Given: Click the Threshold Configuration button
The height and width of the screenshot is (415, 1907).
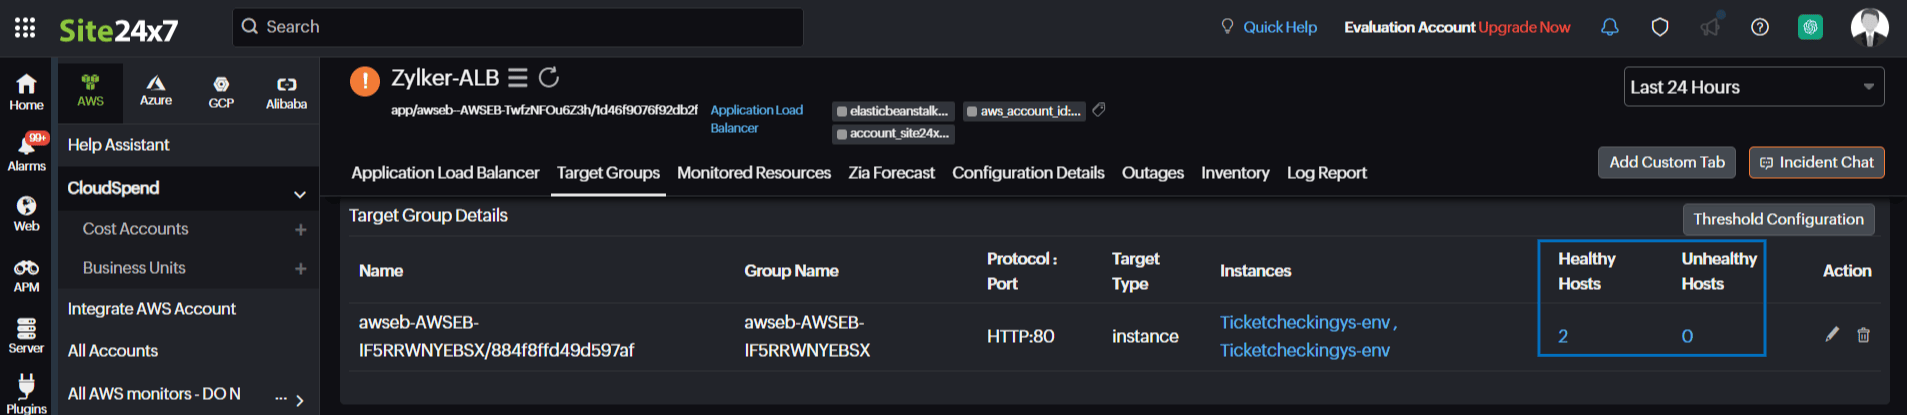Looking at the screenshot, I should (1778, 219).
